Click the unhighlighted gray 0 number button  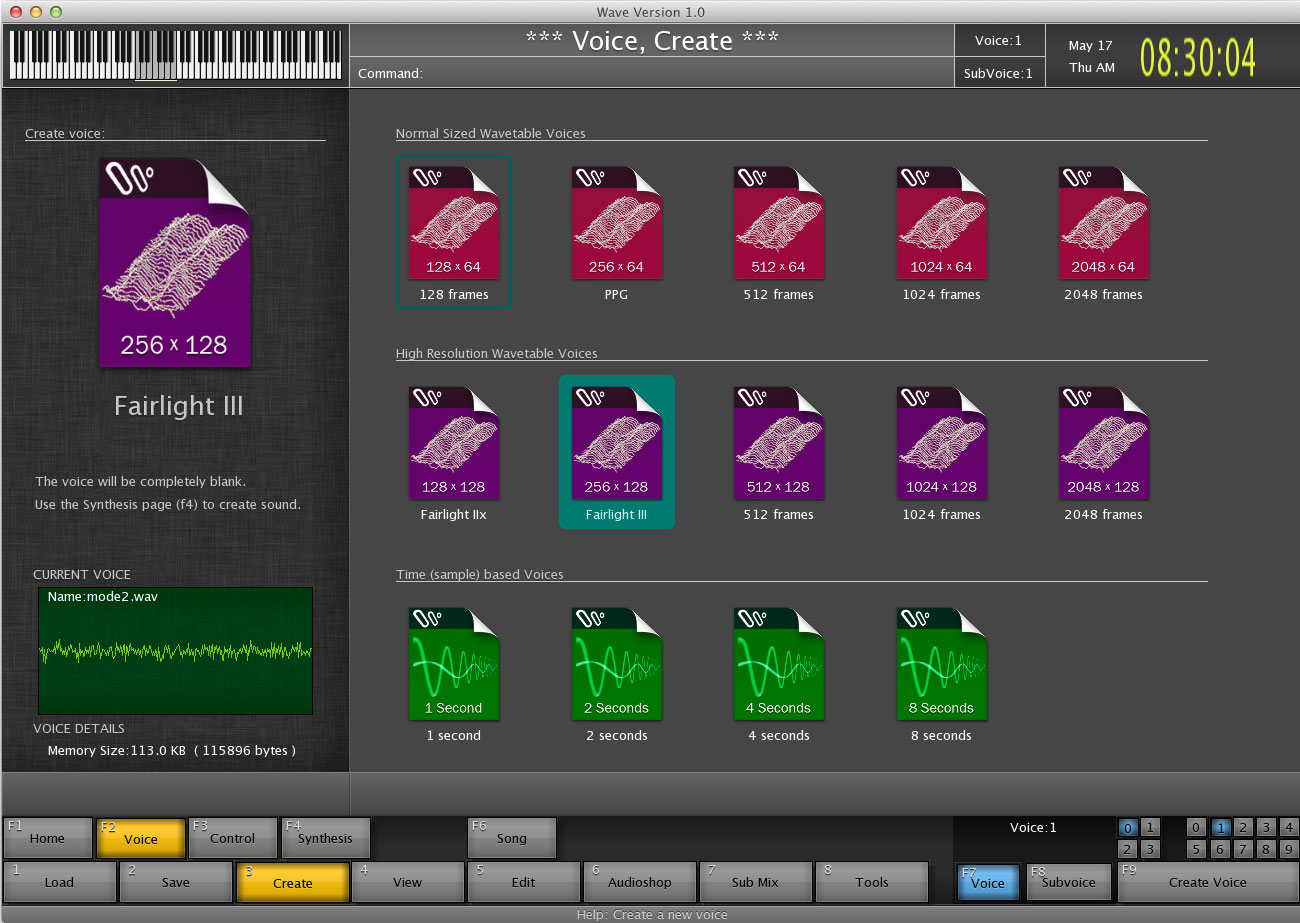click(1197, 827)
